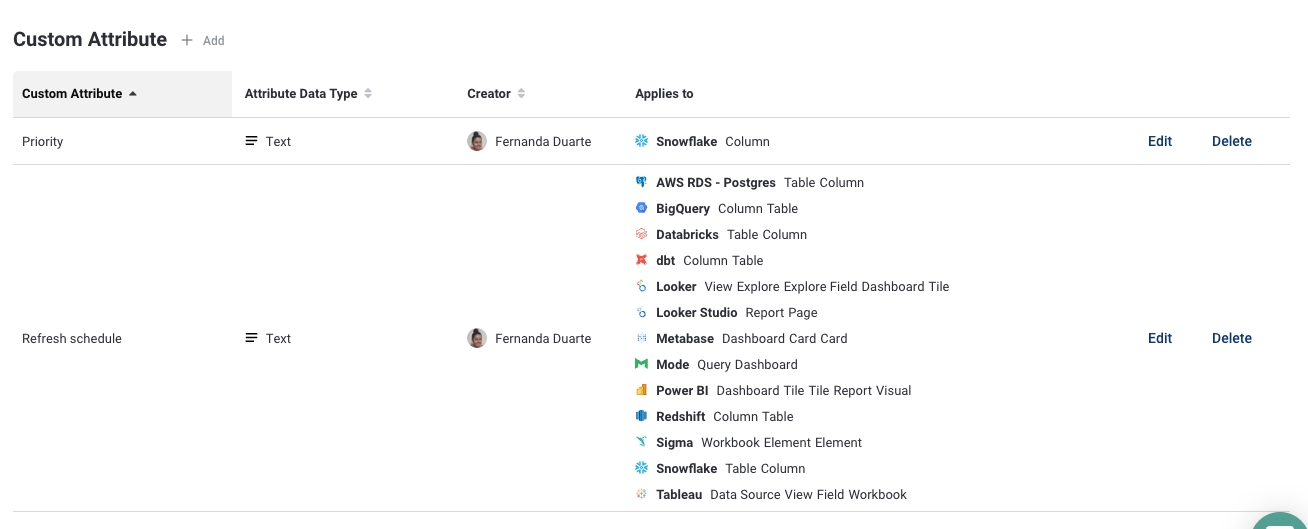Click the Sigma icon
This screenshot has width=1308, height=529.
click(642, 442)
